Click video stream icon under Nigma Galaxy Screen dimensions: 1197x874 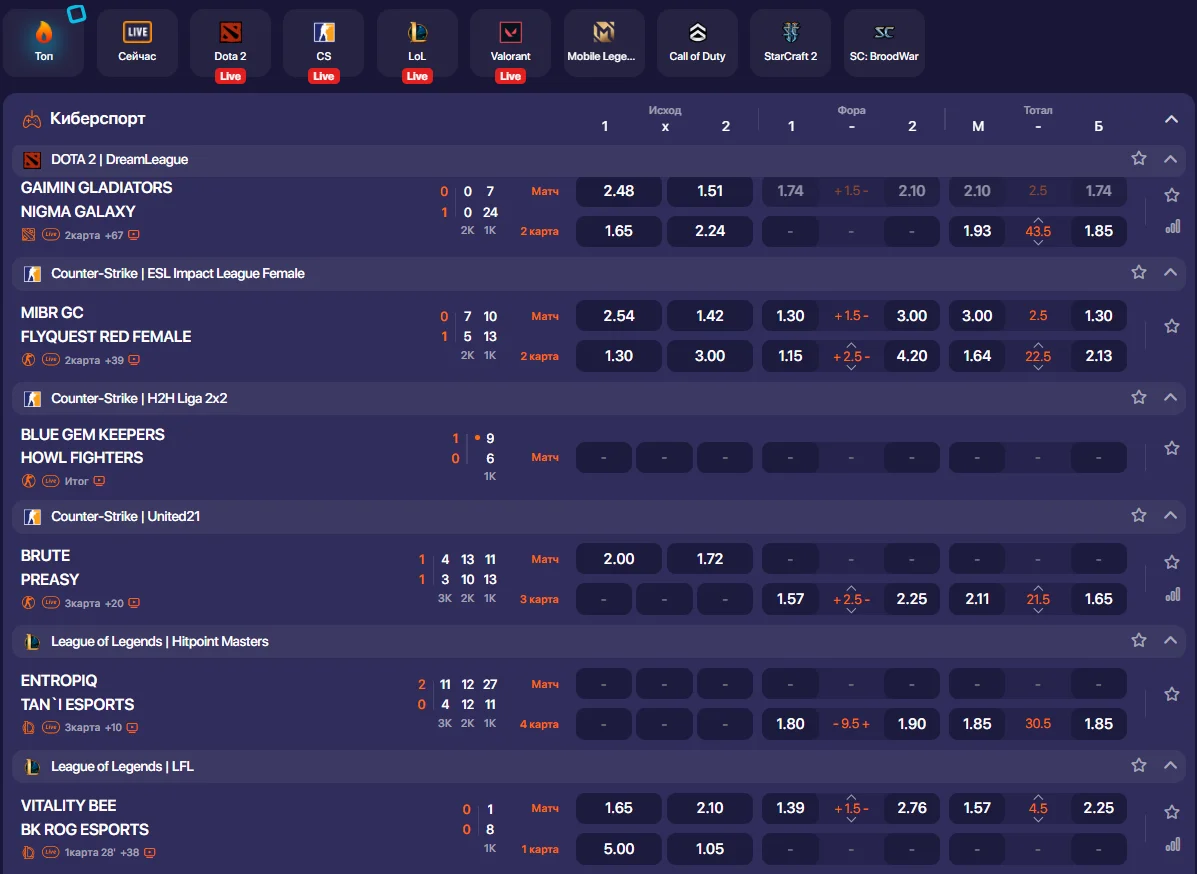pyautogui.click(x=134, y=235)
